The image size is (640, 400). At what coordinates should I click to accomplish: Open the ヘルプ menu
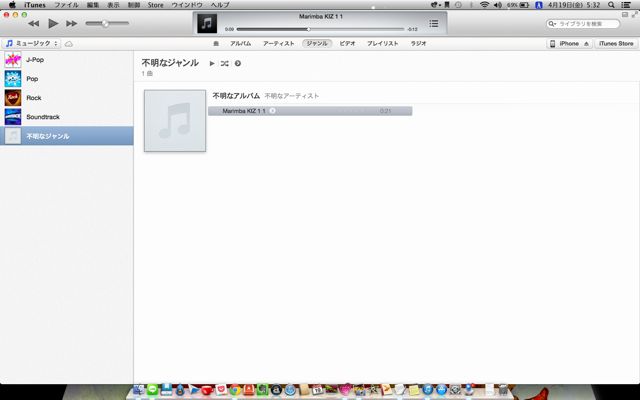(x=220, y=5)
